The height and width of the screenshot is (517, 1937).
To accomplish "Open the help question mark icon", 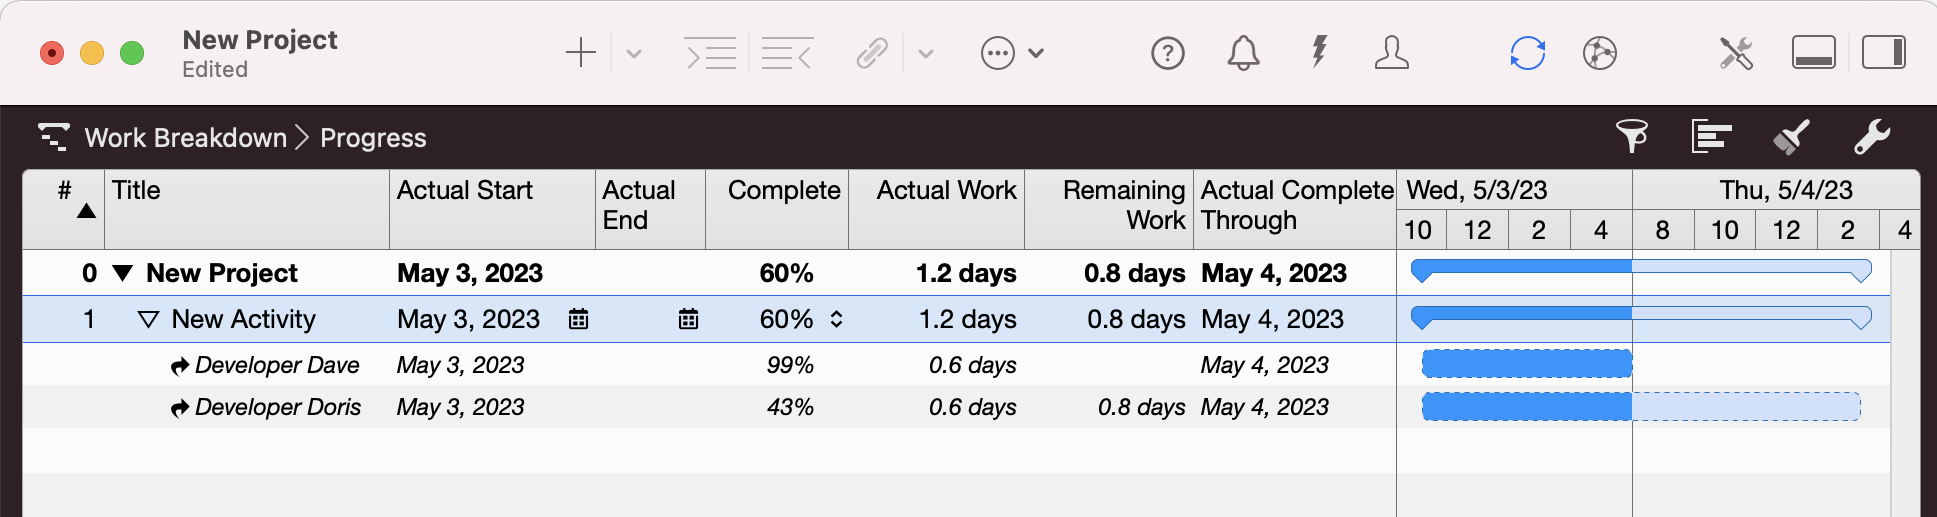I will (x=1167, y=53).
